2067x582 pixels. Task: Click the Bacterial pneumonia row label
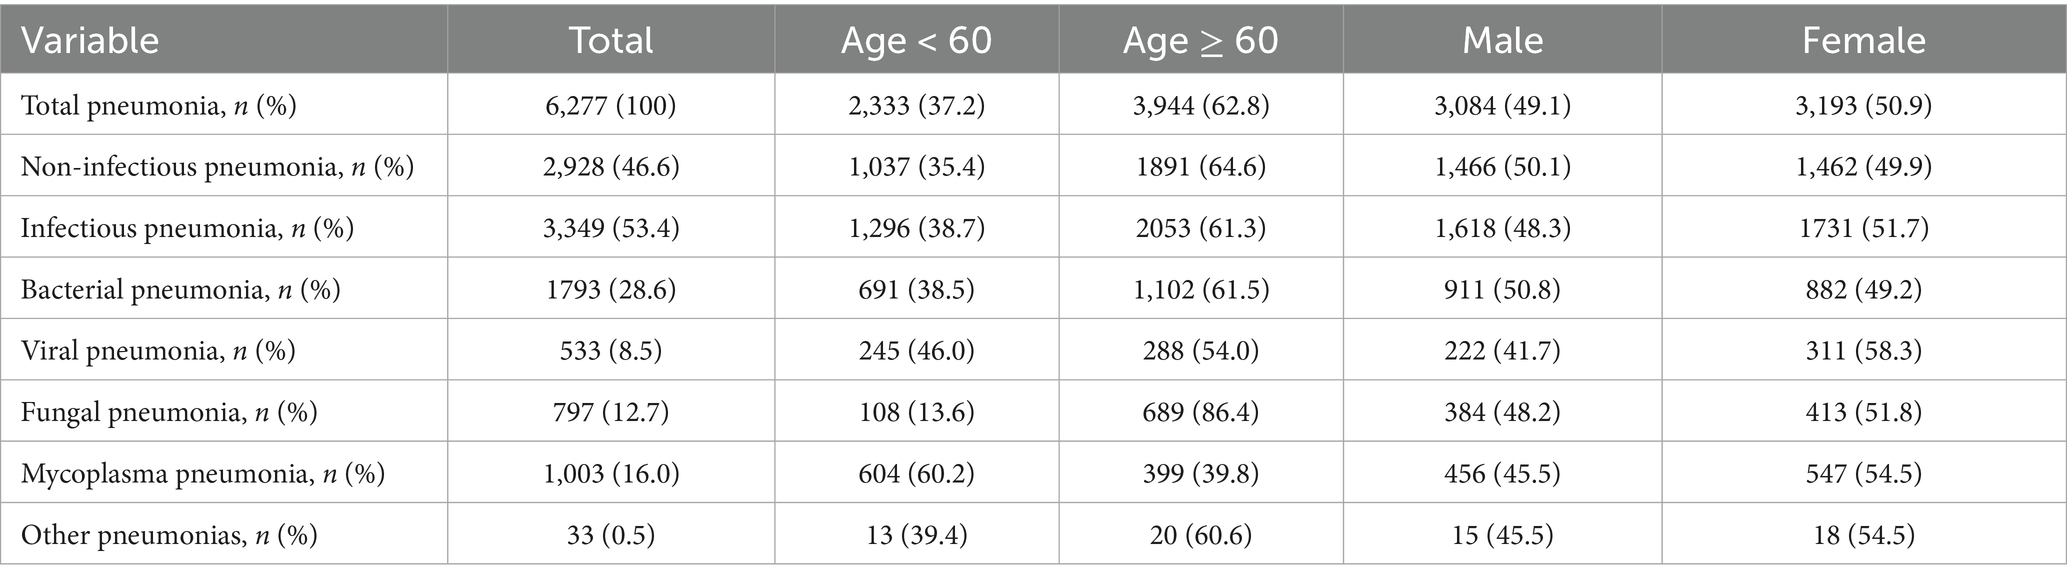180,289
